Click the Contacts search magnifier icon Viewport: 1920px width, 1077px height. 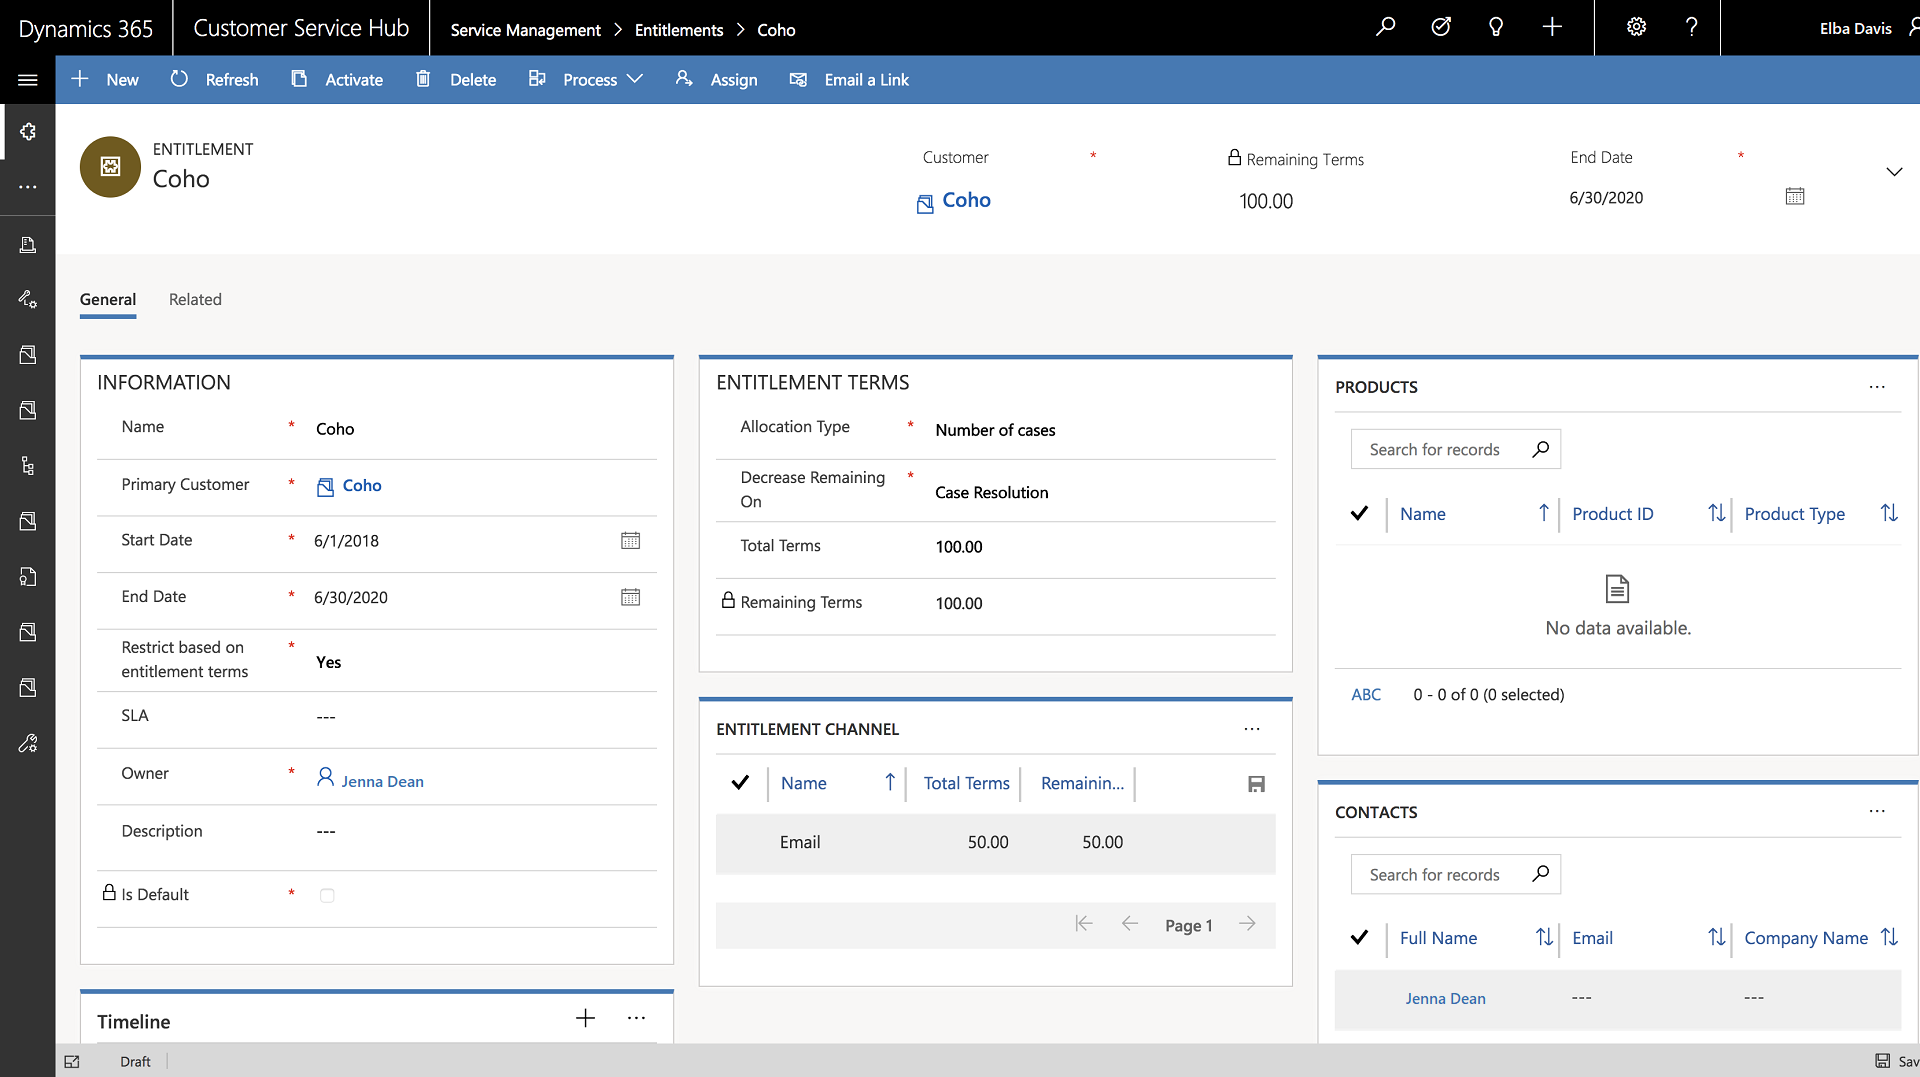pyautogui.click(x=1541, y=874)
